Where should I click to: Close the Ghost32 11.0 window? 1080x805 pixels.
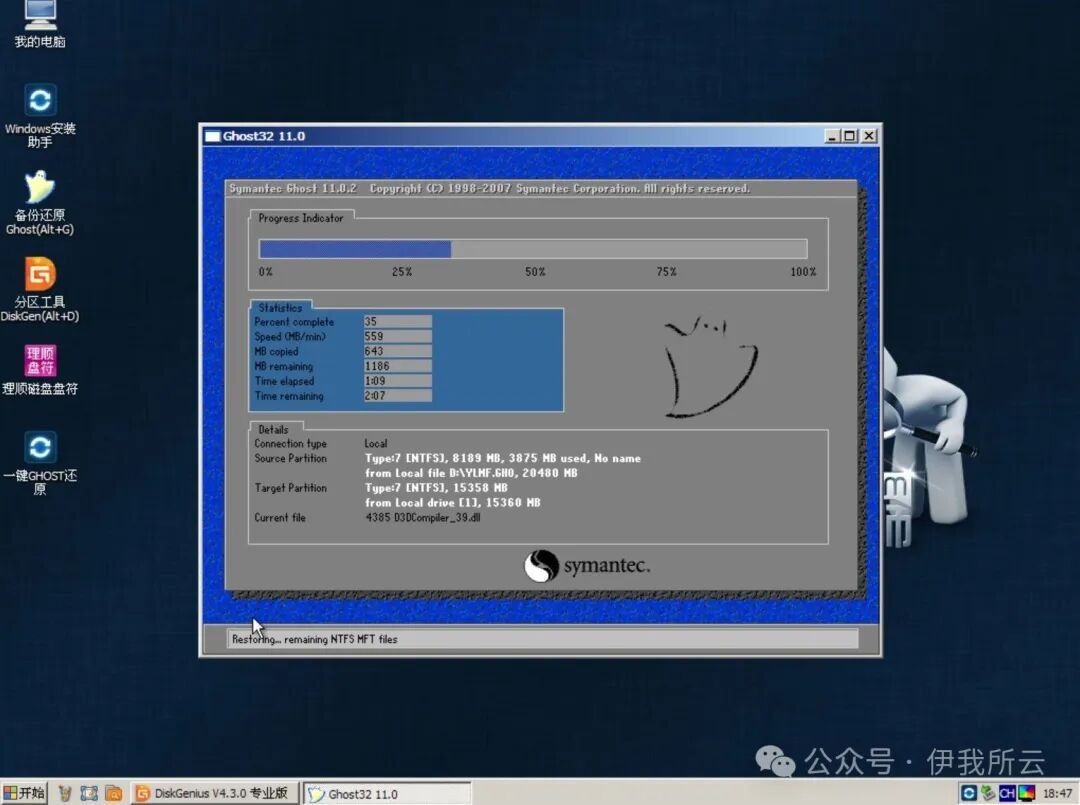(869, 136)
